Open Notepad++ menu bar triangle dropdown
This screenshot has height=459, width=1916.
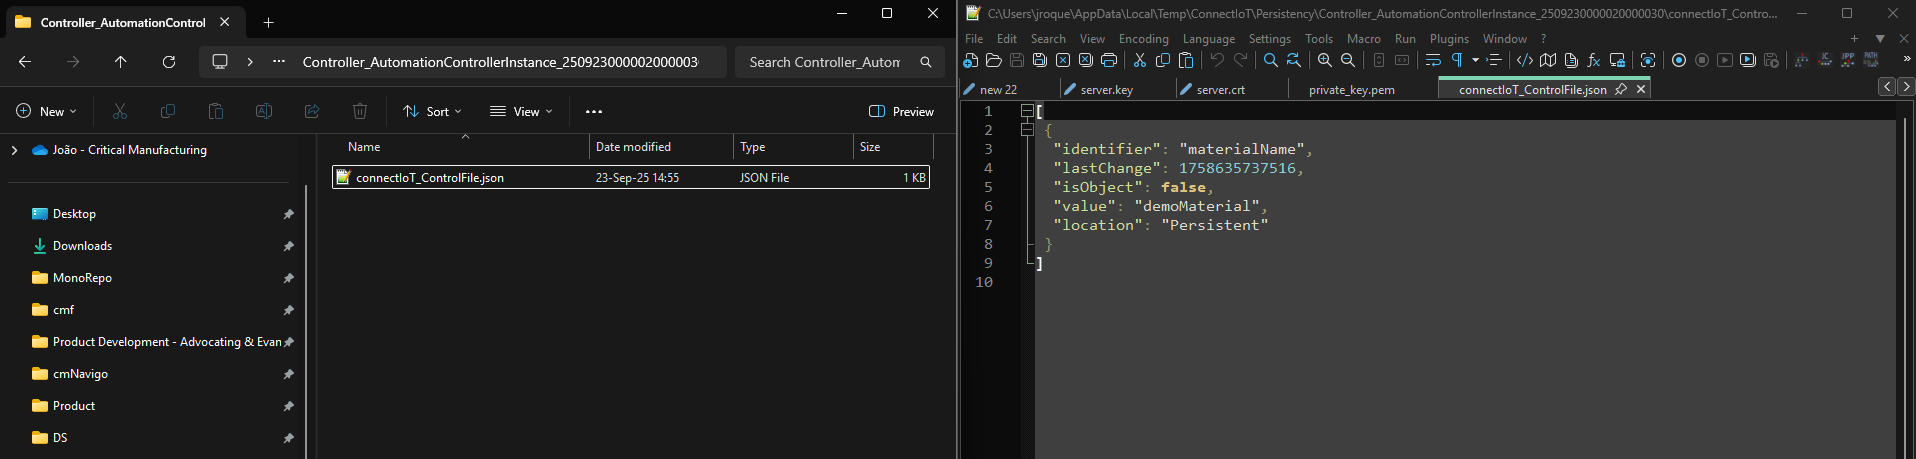point(1880,39)
